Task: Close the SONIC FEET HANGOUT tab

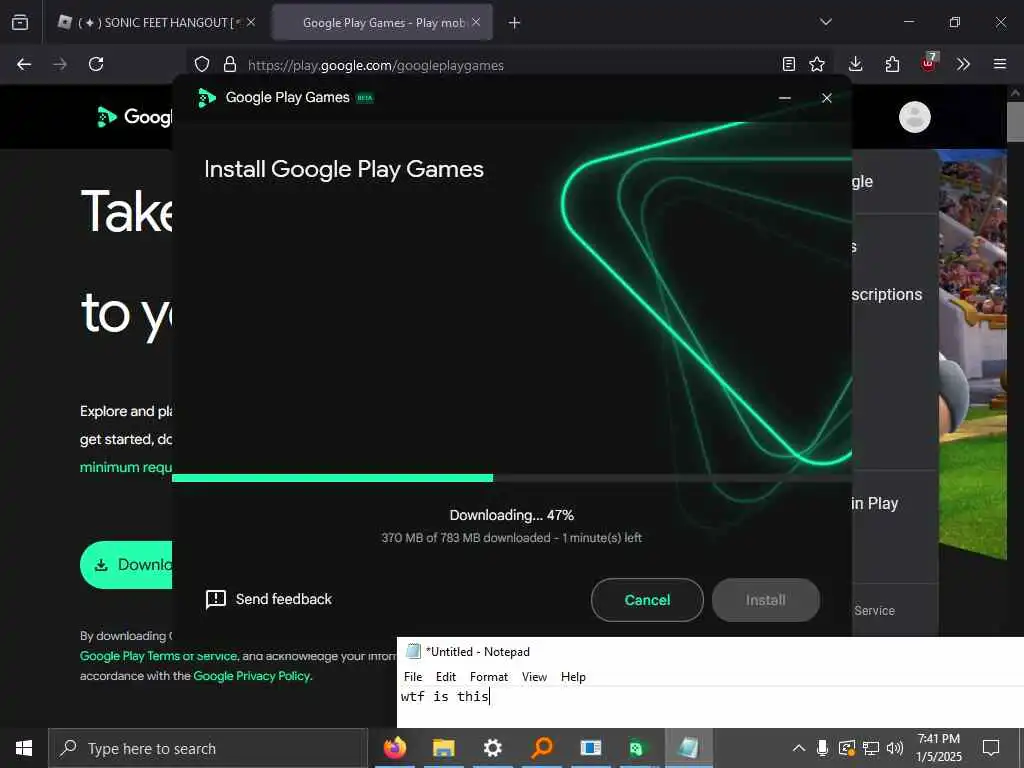Action: click(251, 22)
